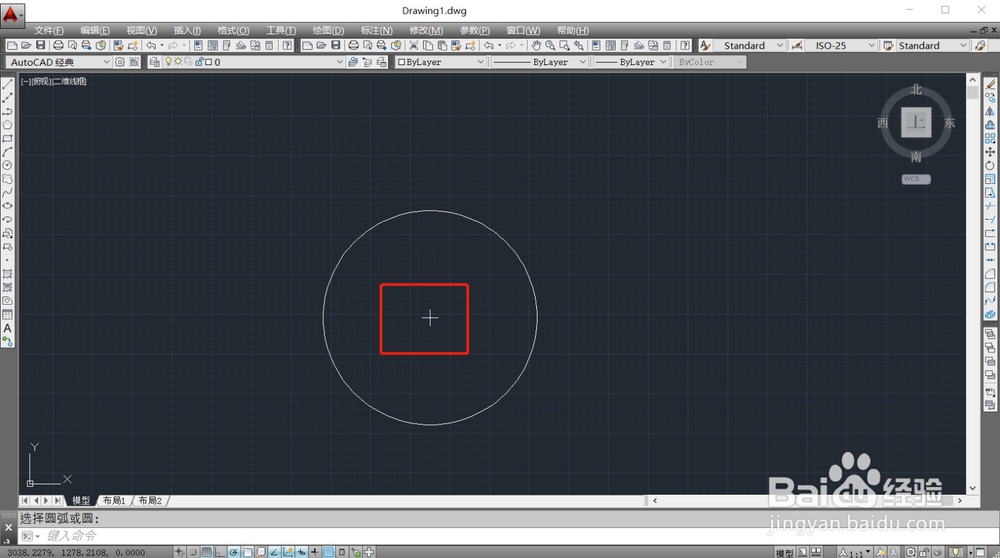Switch to the 布局2 layout tab
Screen dimensions: 1000x558
[x=150, y=501]
